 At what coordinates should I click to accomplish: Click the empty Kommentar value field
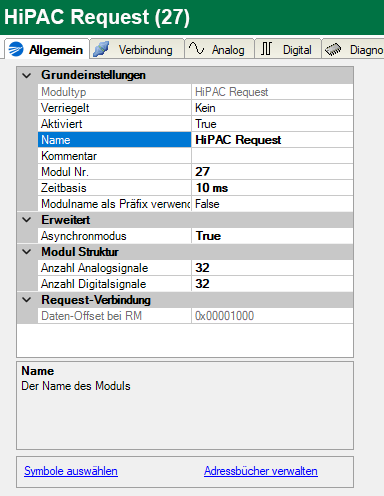tap(272, 156)
